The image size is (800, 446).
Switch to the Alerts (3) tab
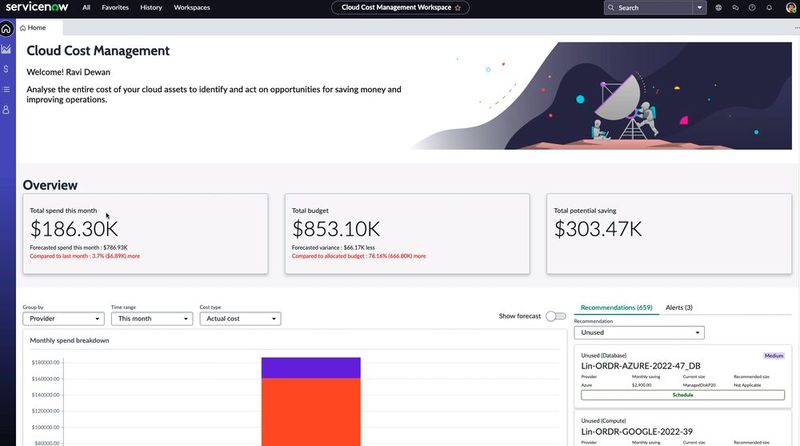click(x=679, y=308)
